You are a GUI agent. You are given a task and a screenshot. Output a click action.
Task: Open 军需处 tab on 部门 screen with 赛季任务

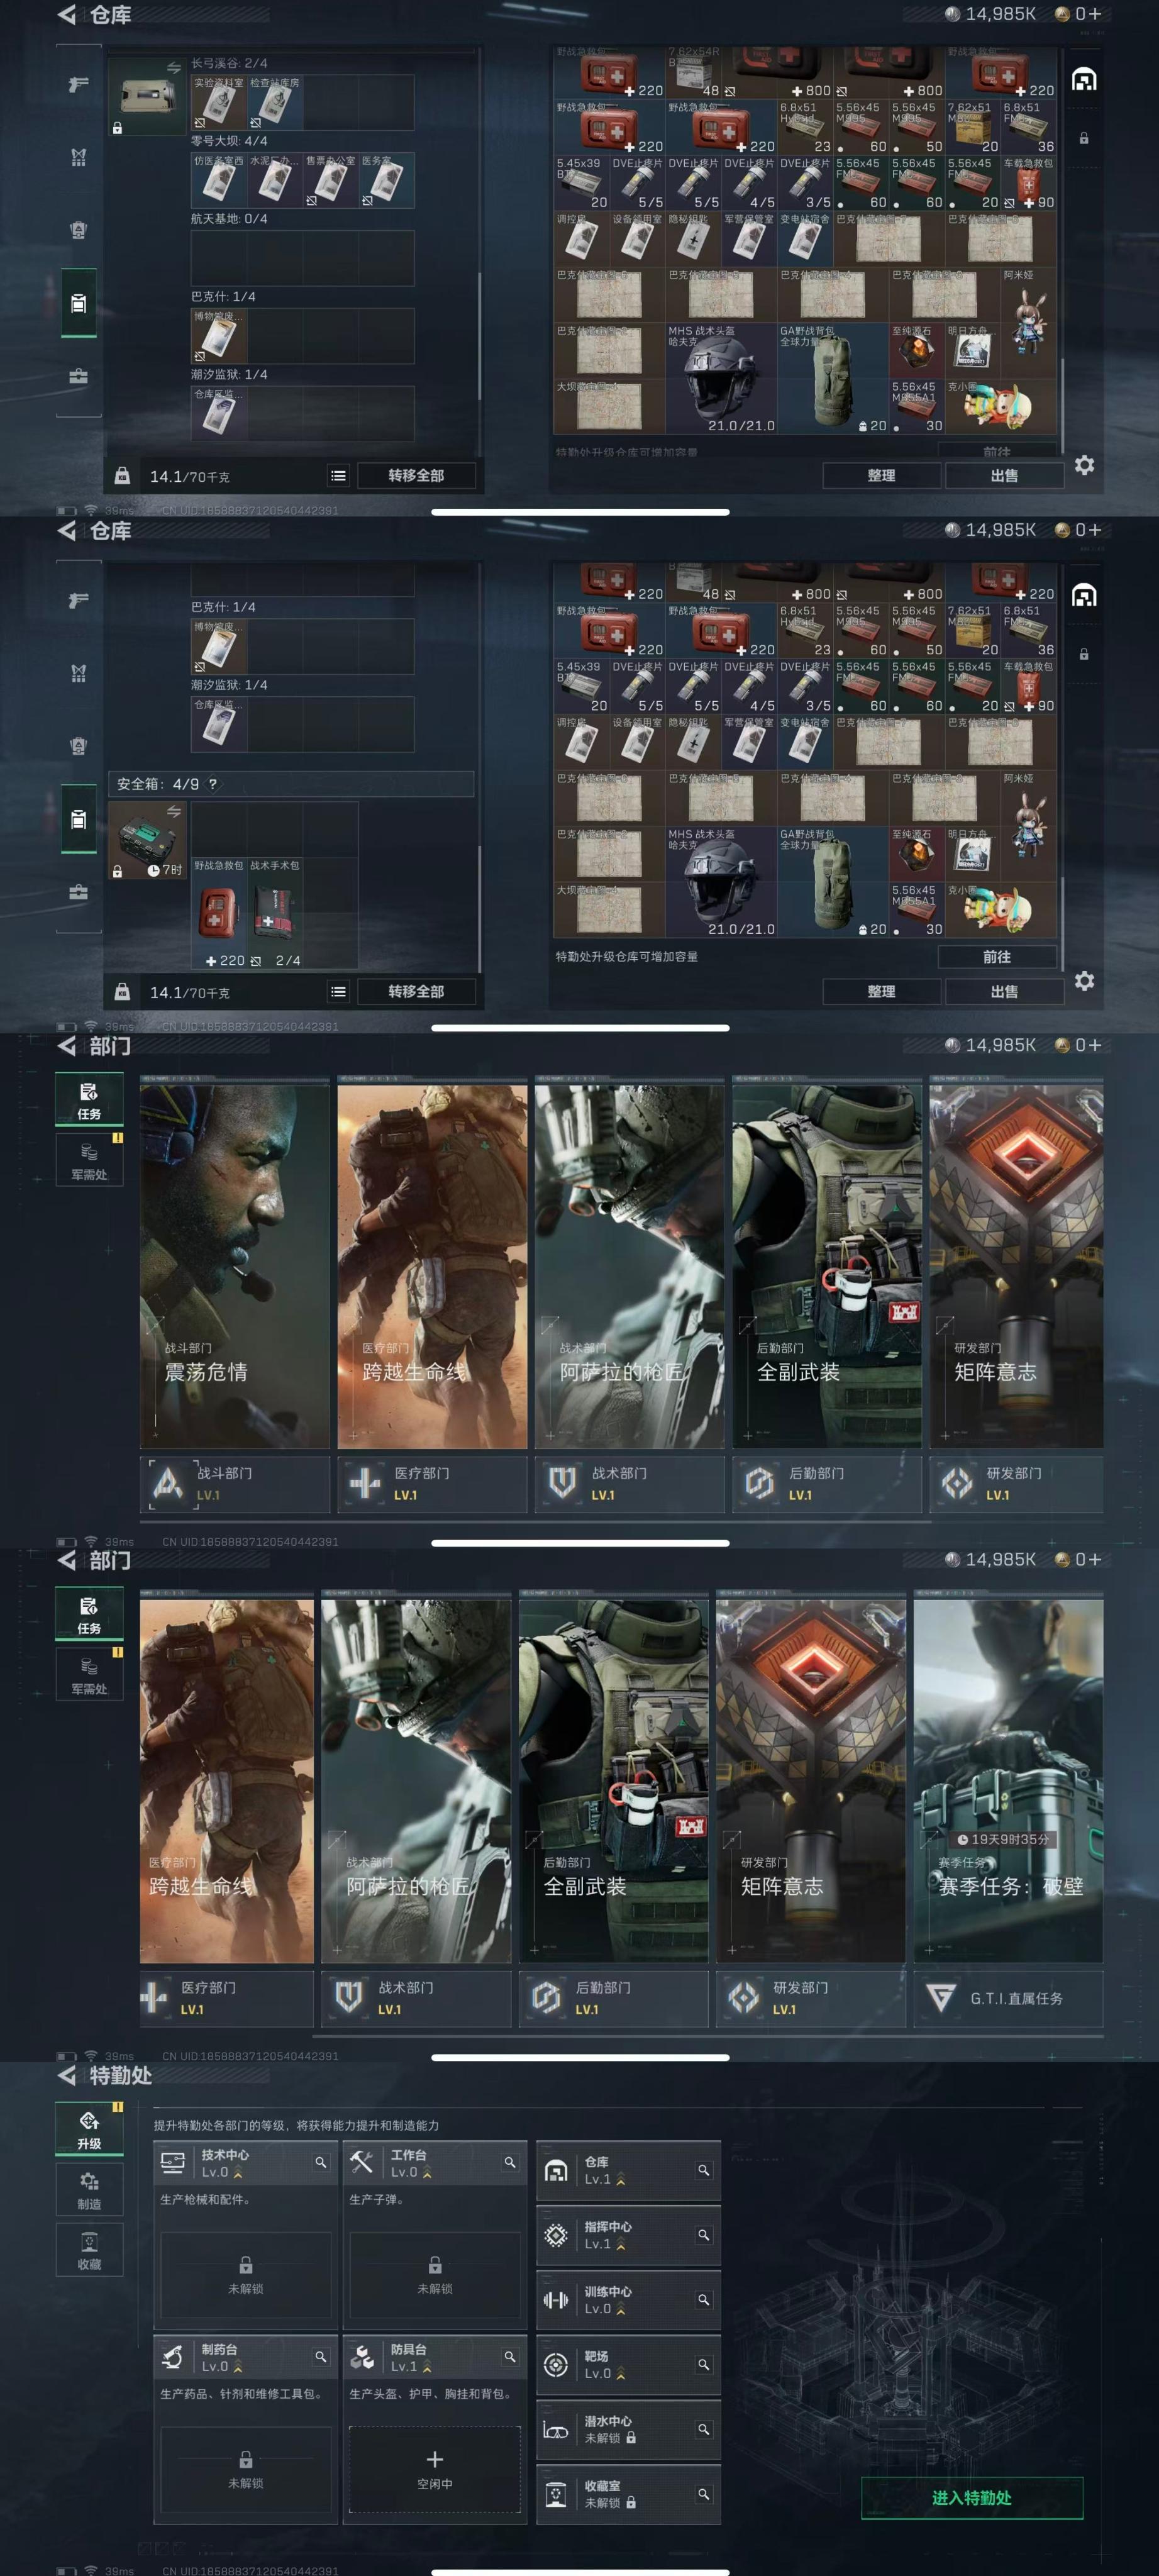pyautogui.click(x=89, y=1673)
